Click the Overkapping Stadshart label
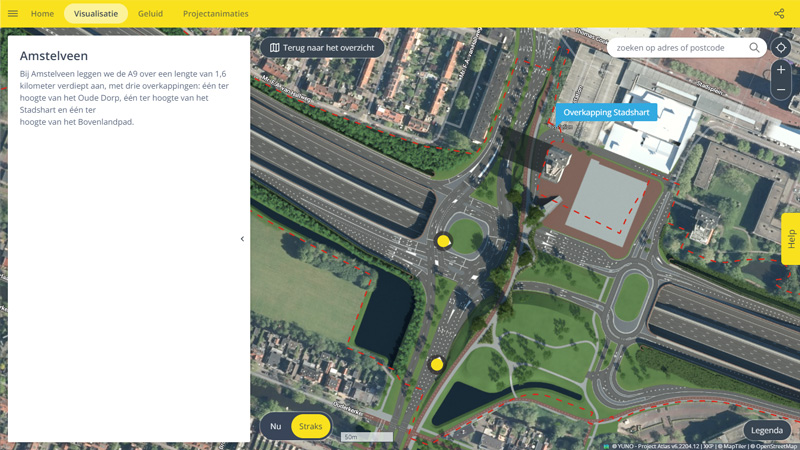The height and width of the screenshot is (450, 800). (606, 113)
